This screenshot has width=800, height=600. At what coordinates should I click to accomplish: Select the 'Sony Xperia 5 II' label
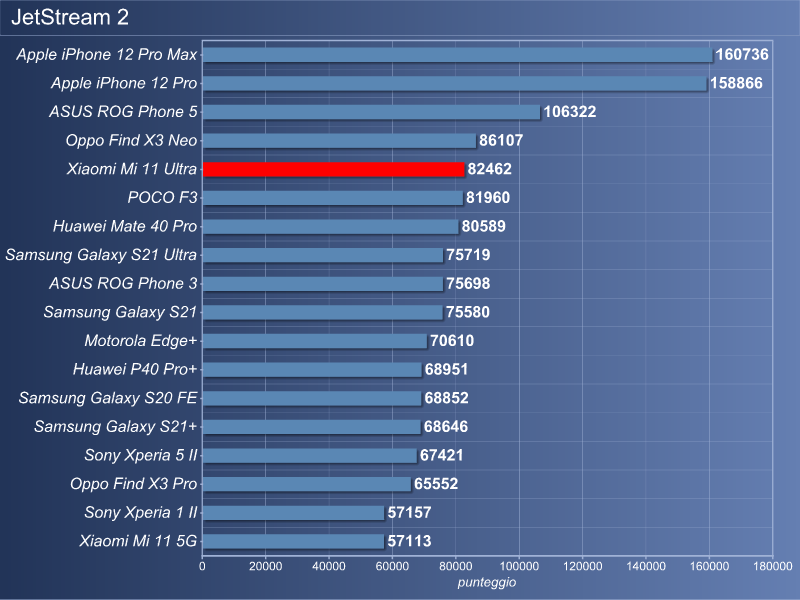click(141, 455)
